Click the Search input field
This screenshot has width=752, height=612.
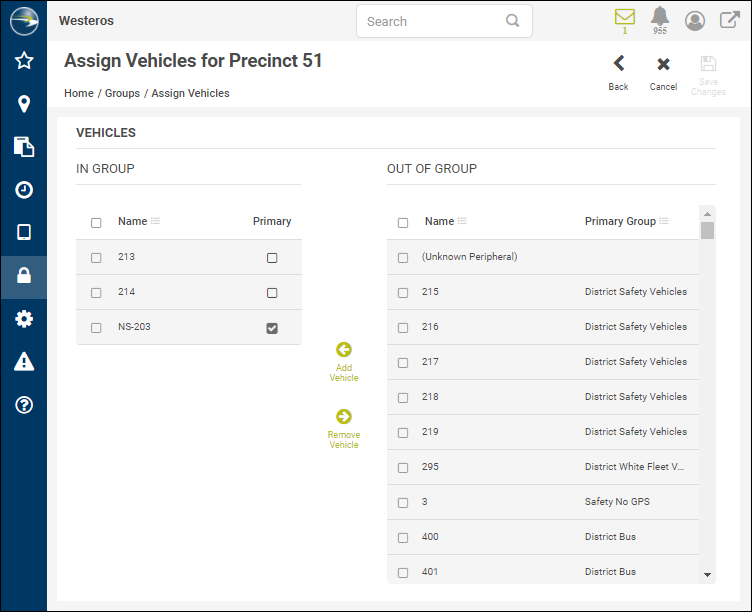434,21
